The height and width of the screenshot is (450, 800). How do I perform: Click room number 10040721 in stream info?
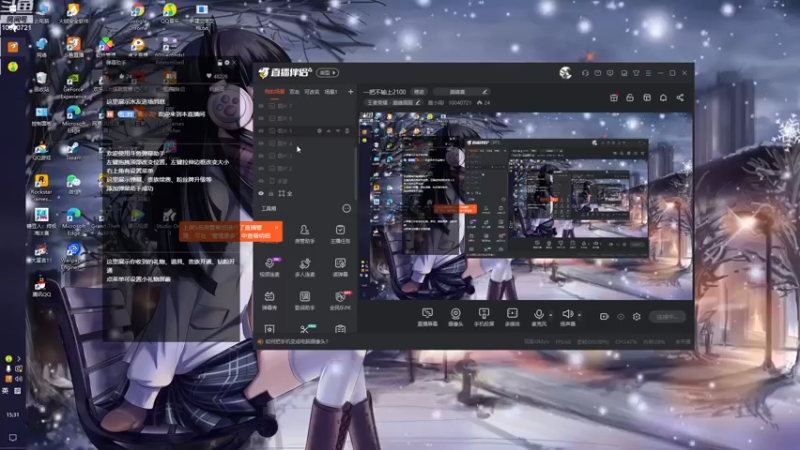[x=460, y=103]
